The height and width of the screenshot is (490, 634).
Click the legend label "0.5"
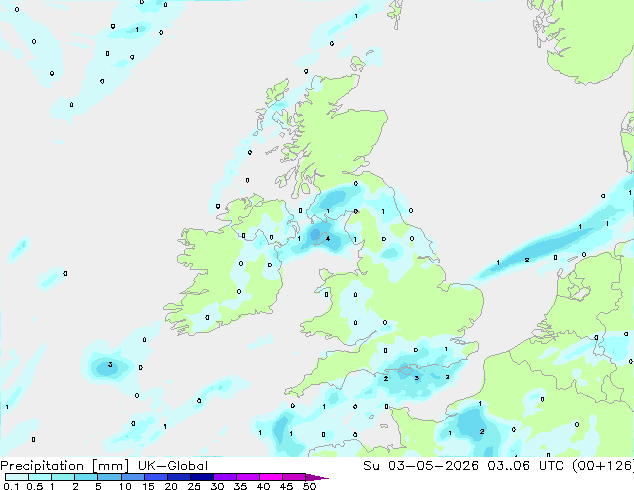coord(35,486)
